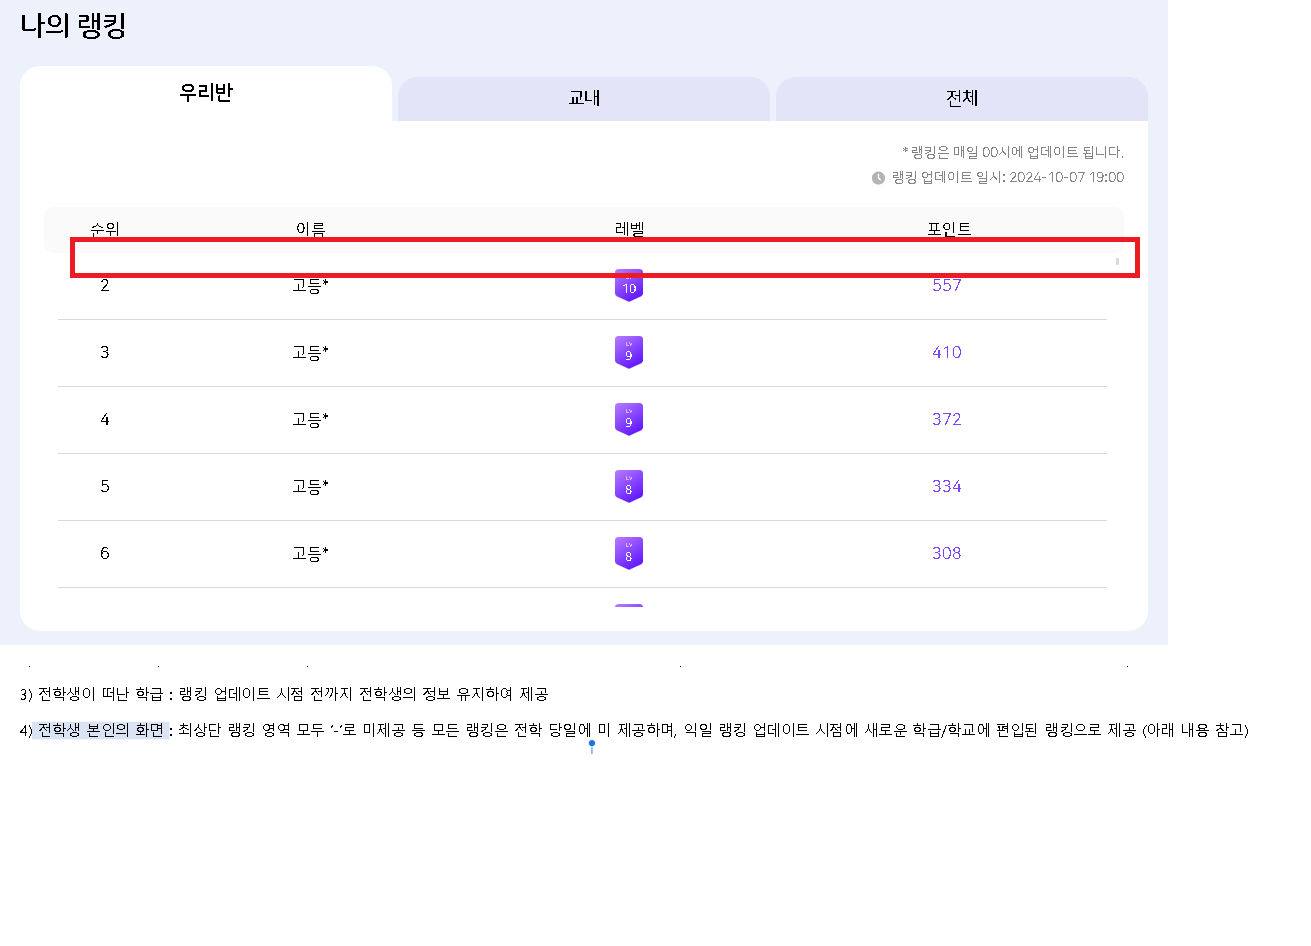This screenshot has height=946, width=1311.
Task: Click the blue text cursor handle below paragraph 4
Action: [592, 745]
